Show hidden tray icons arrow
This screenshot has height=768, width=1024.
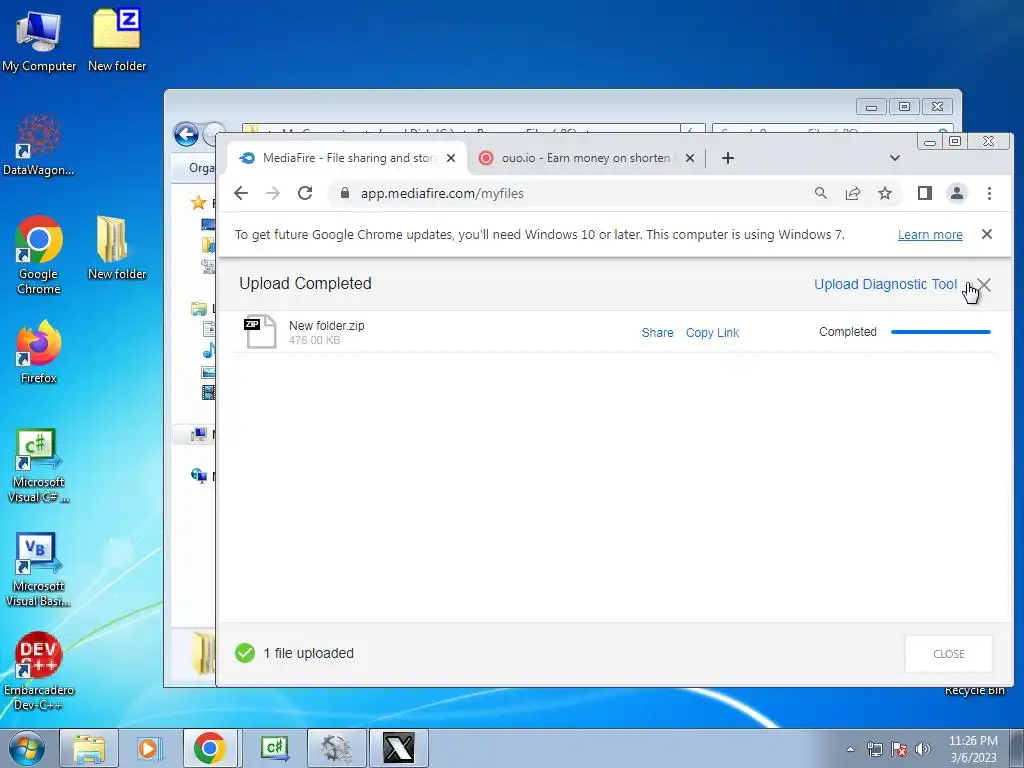coord(850,749)
